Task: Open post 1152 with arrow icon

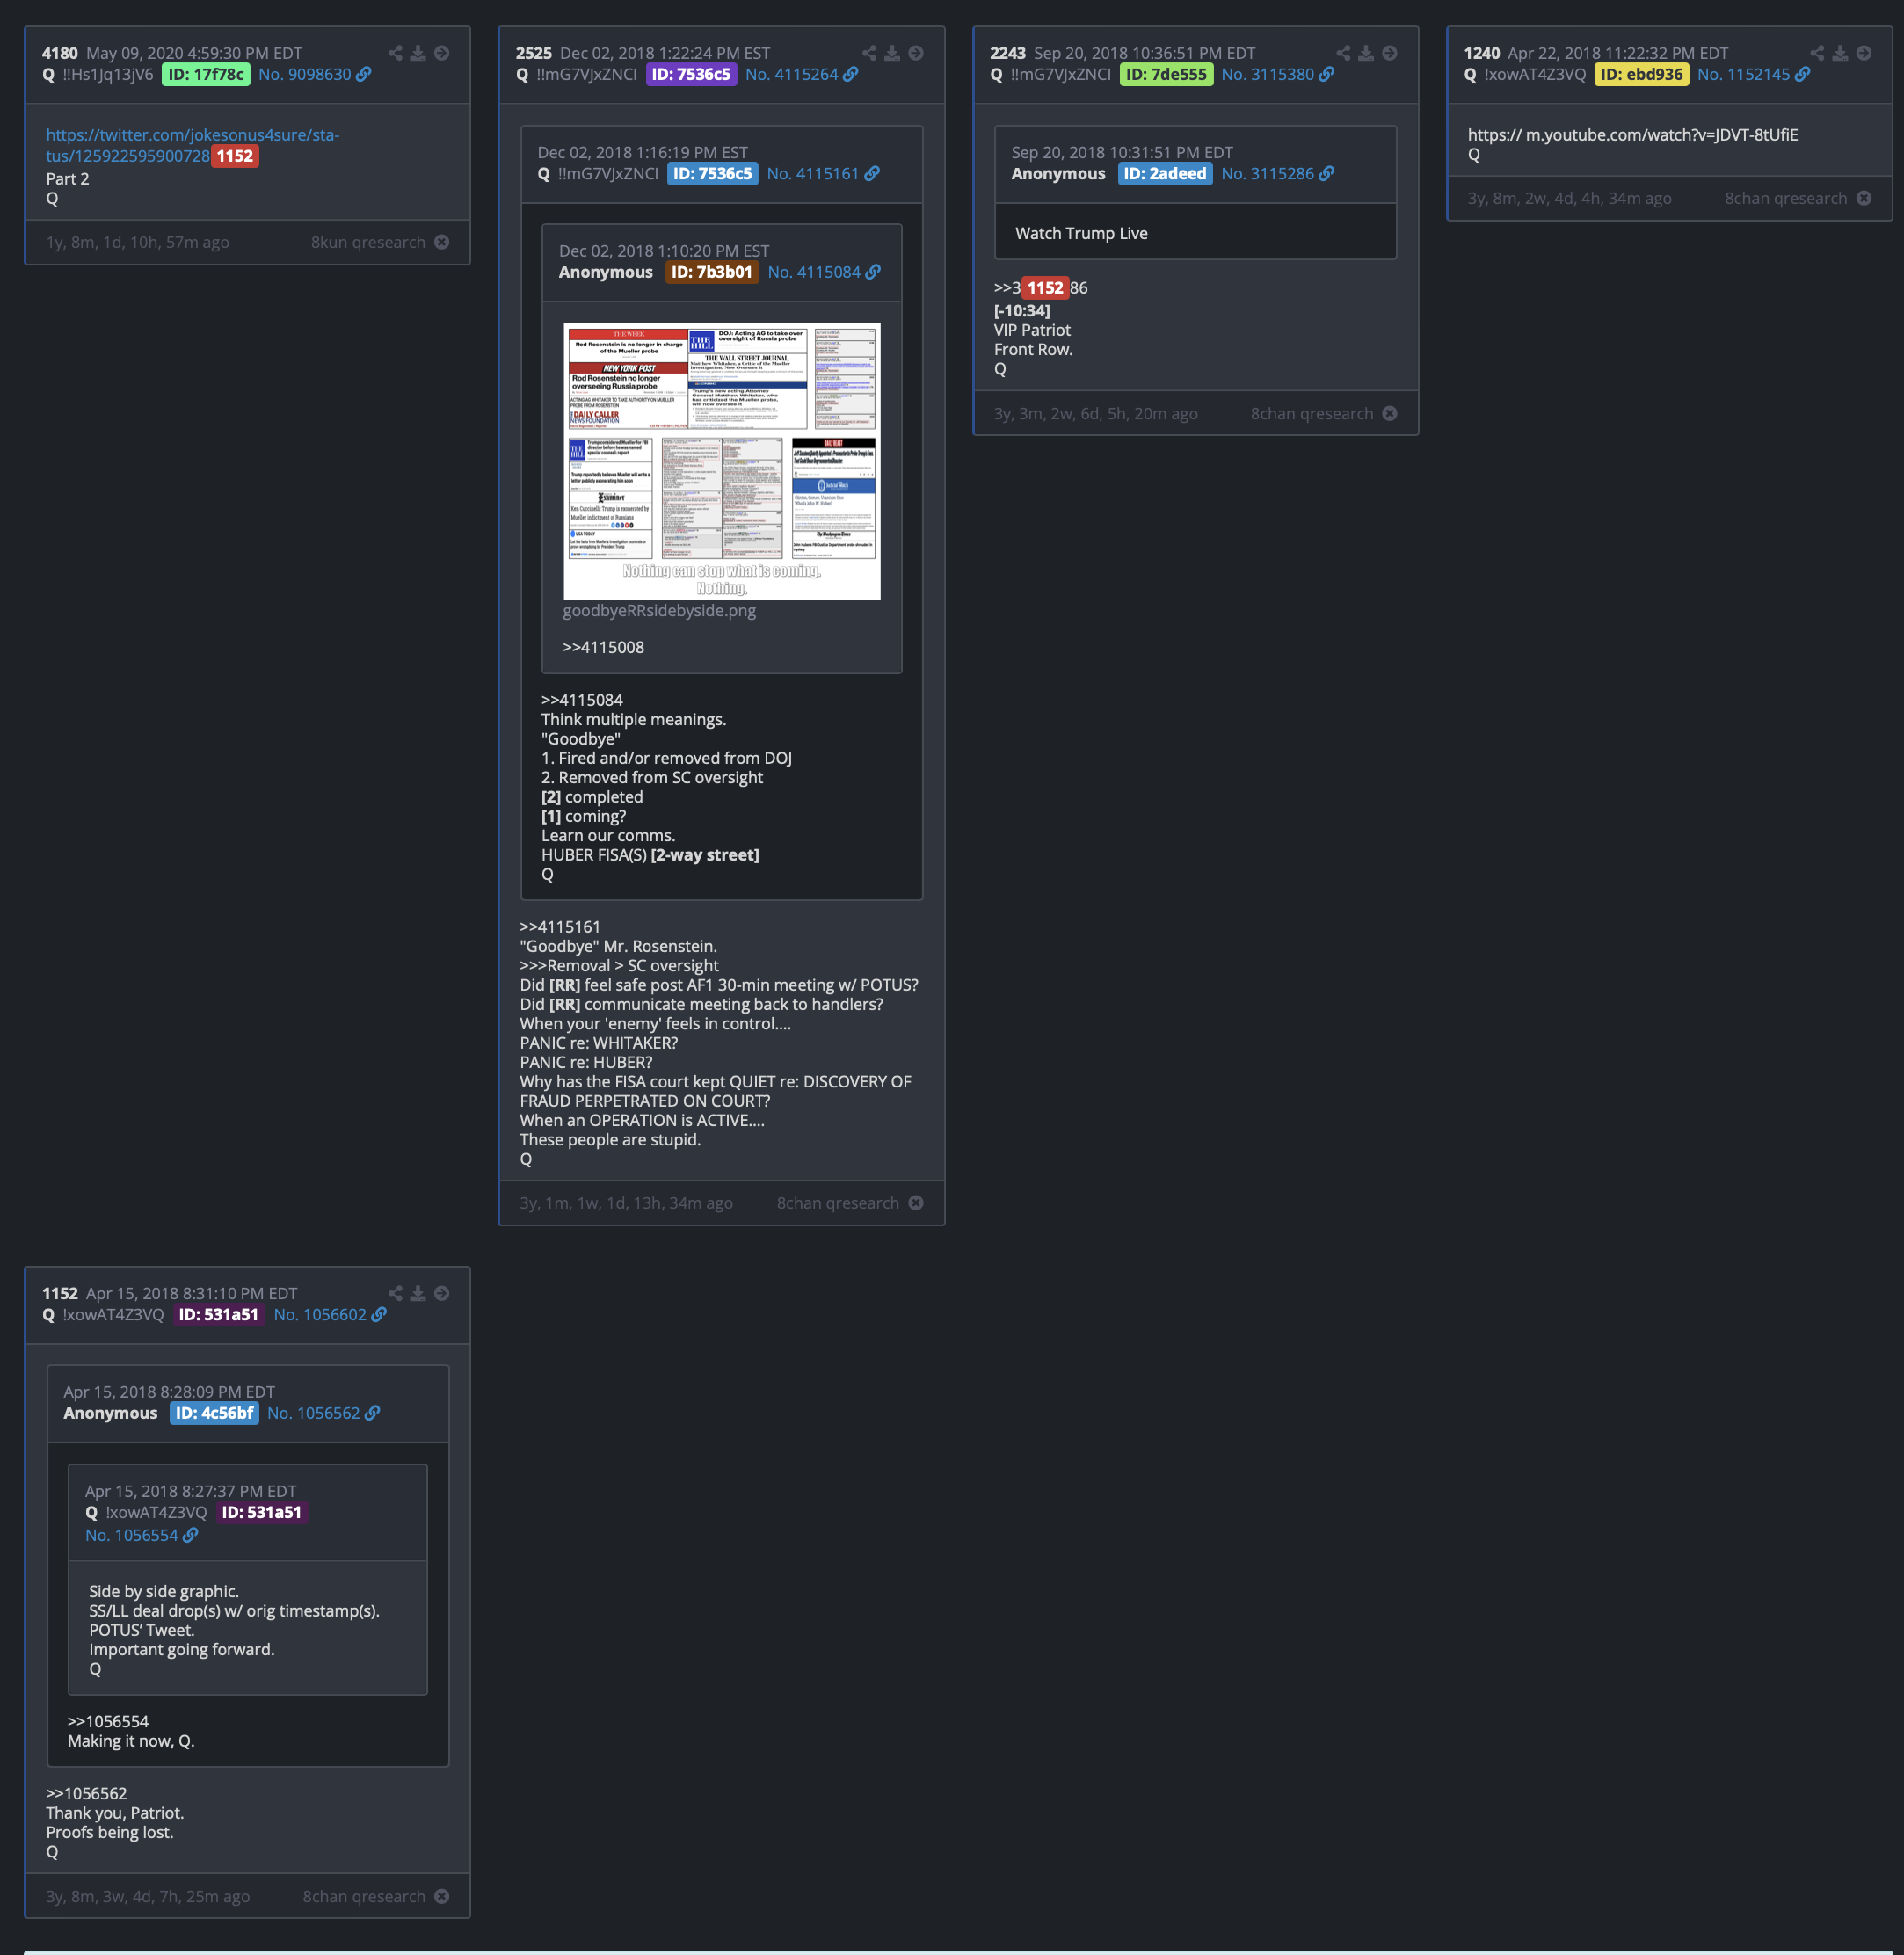Action: [x=442, y=1293]
